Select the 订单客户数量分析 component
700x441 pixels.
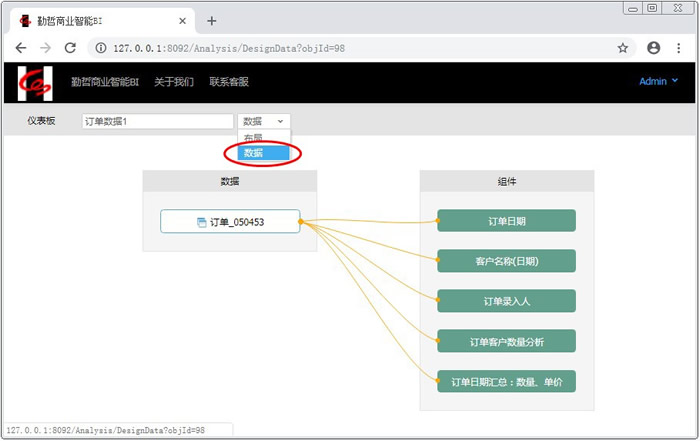[506, 341]
